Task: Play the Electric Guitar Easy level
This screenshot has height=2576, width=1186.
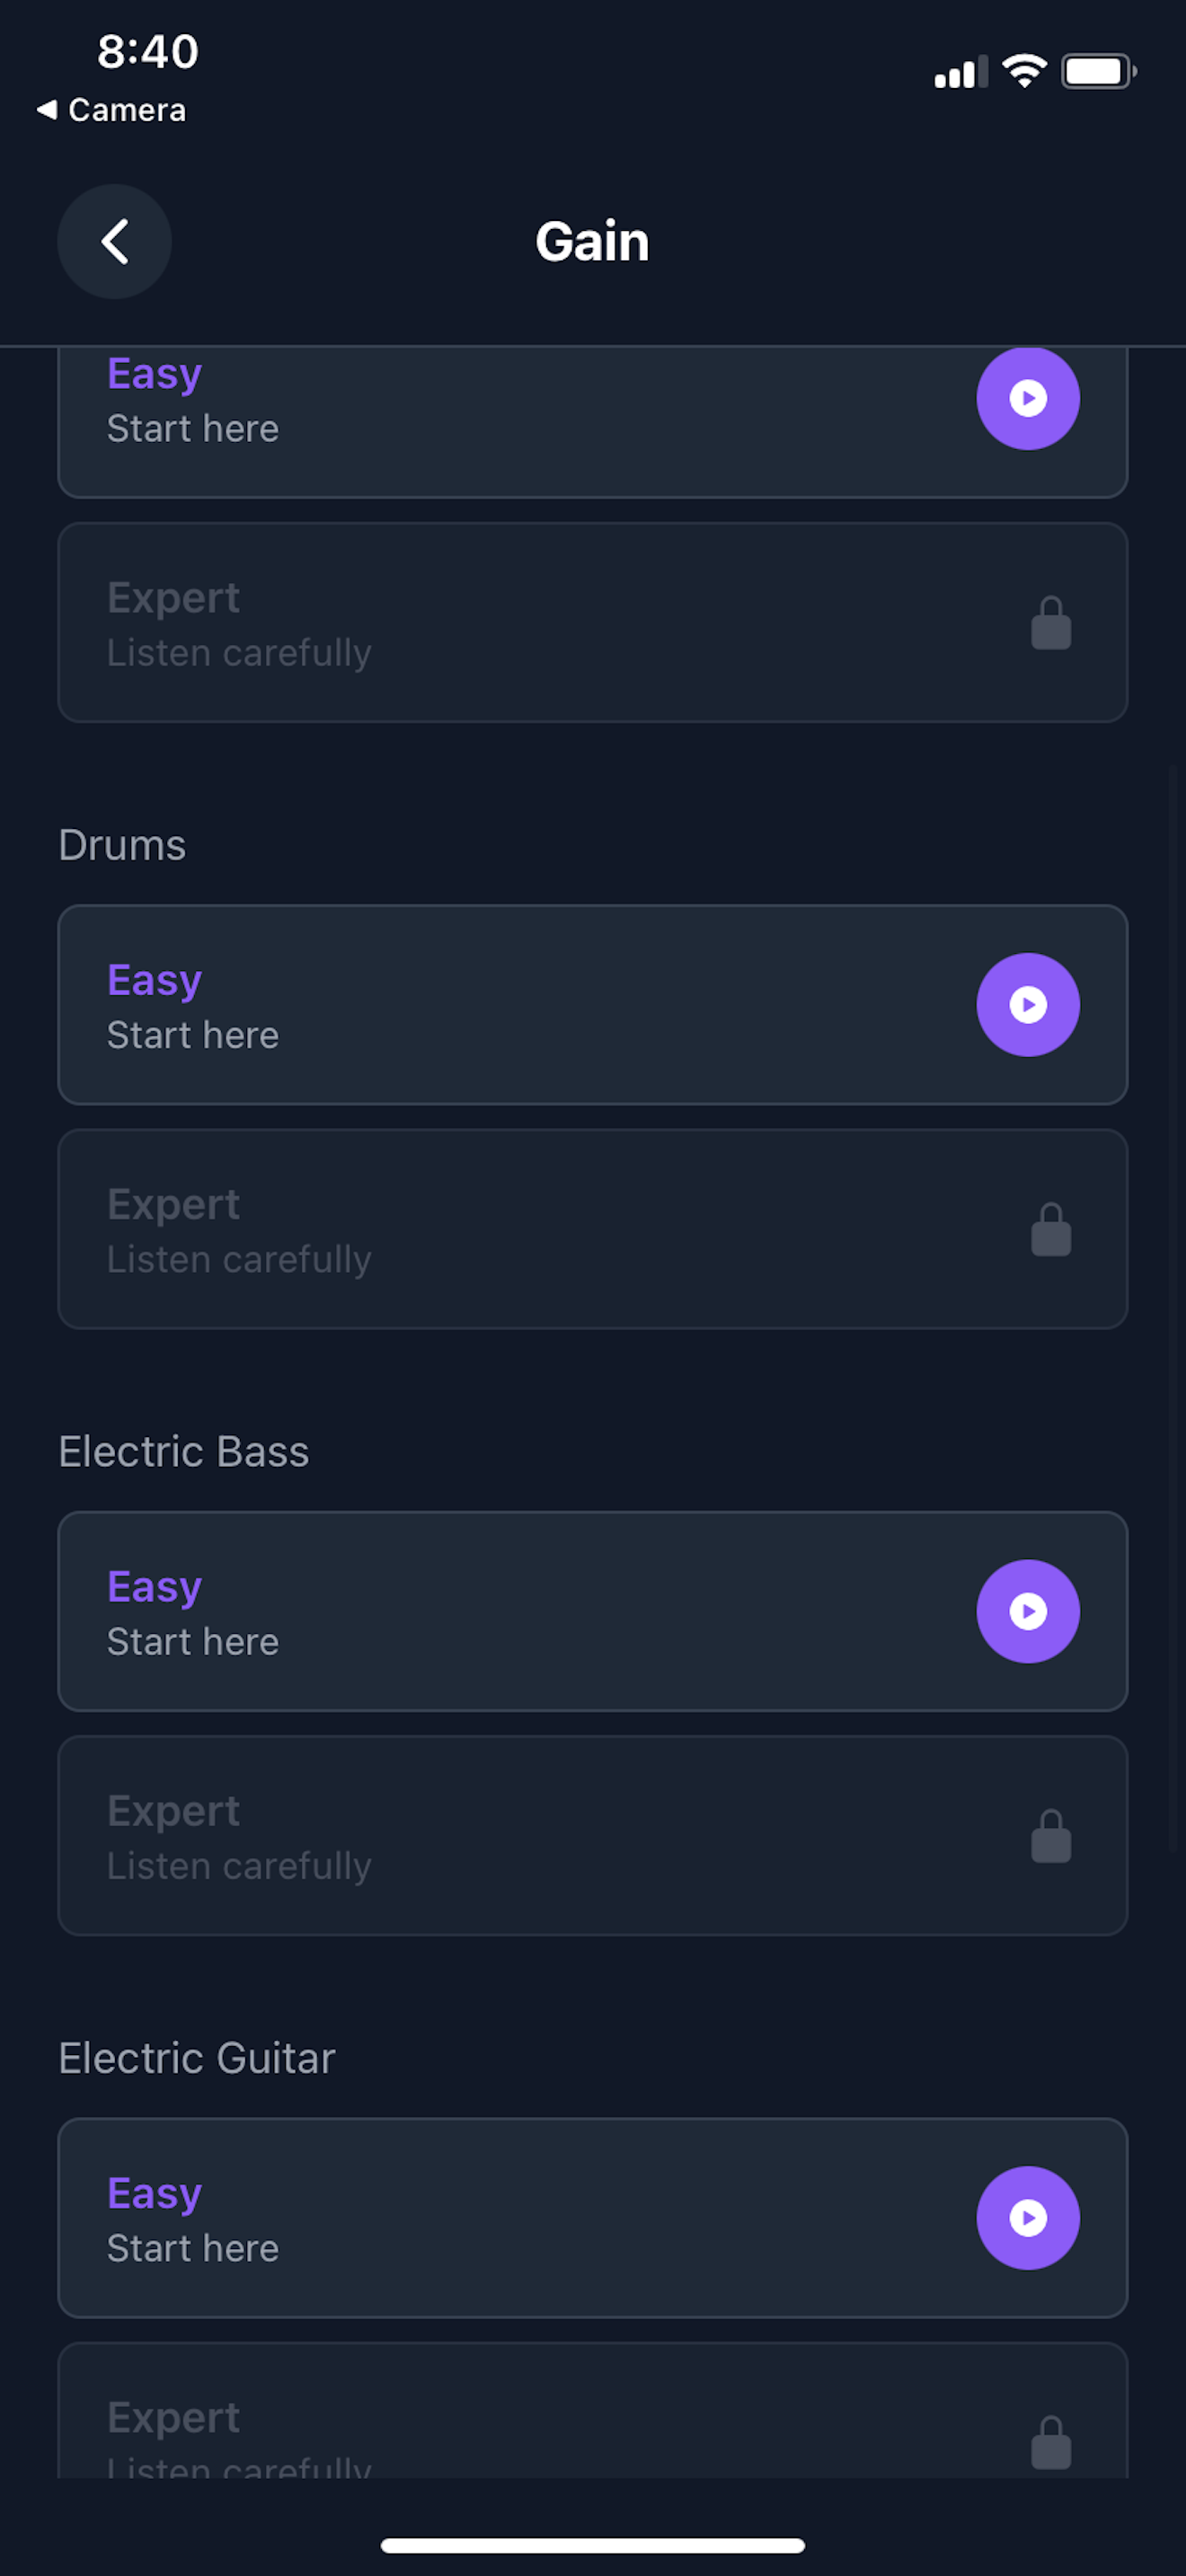Action: (1027, 2218)
